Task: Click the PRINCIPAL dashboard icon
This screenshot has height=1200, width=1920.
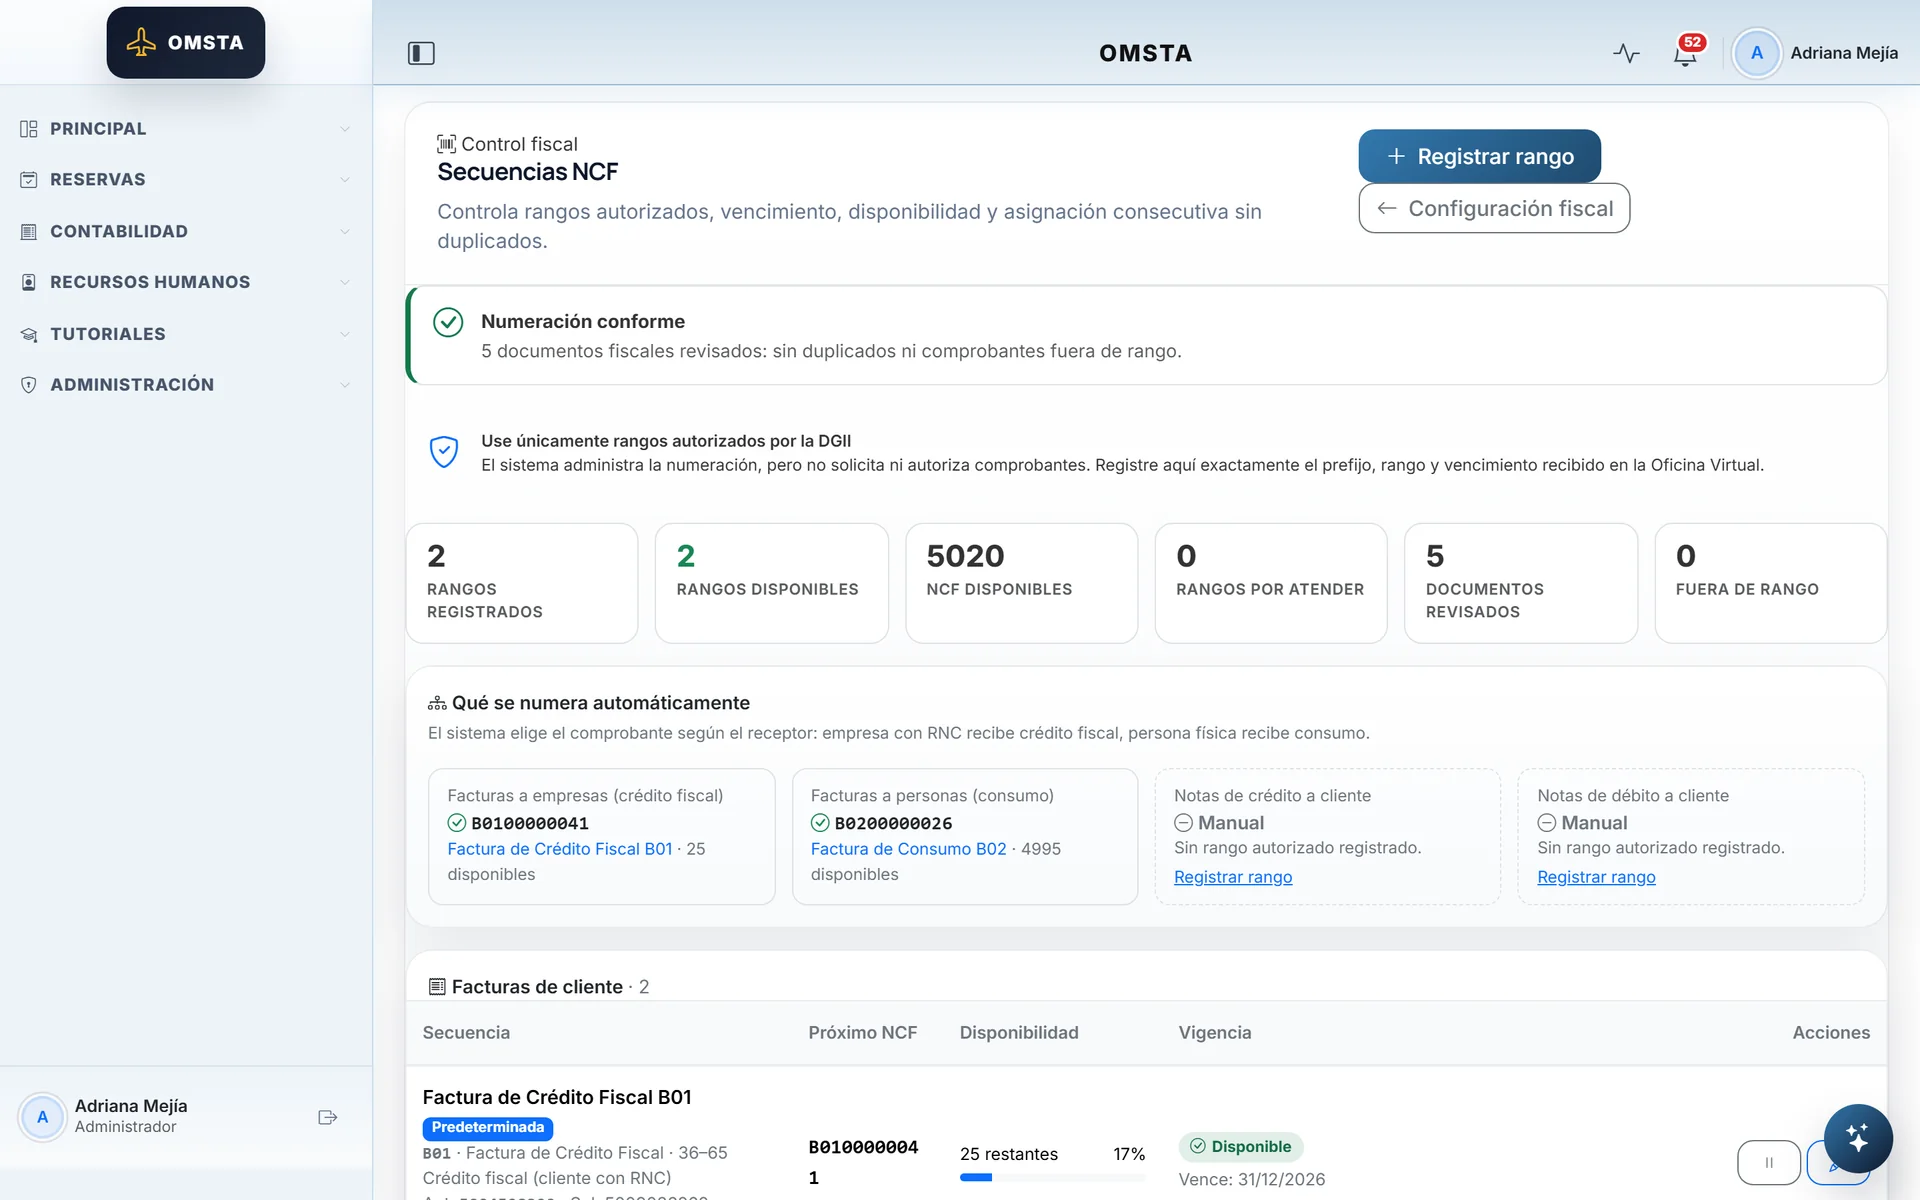Action: tap(29, 129)
